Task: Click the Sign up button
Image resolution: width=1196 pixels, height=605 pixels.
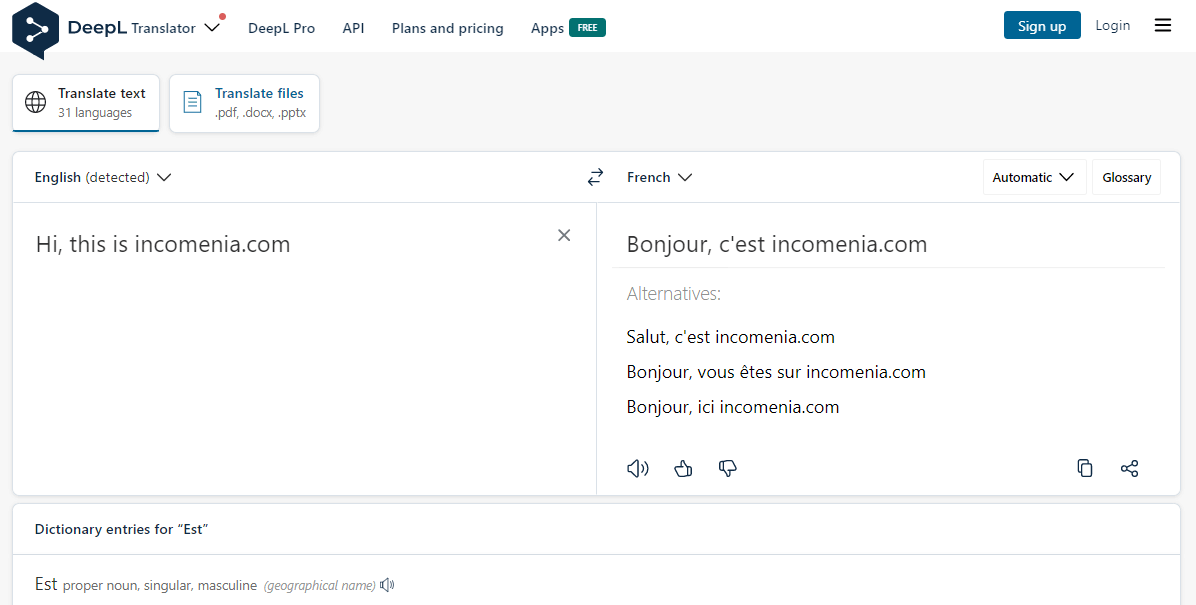Action: click(1042, 25)
